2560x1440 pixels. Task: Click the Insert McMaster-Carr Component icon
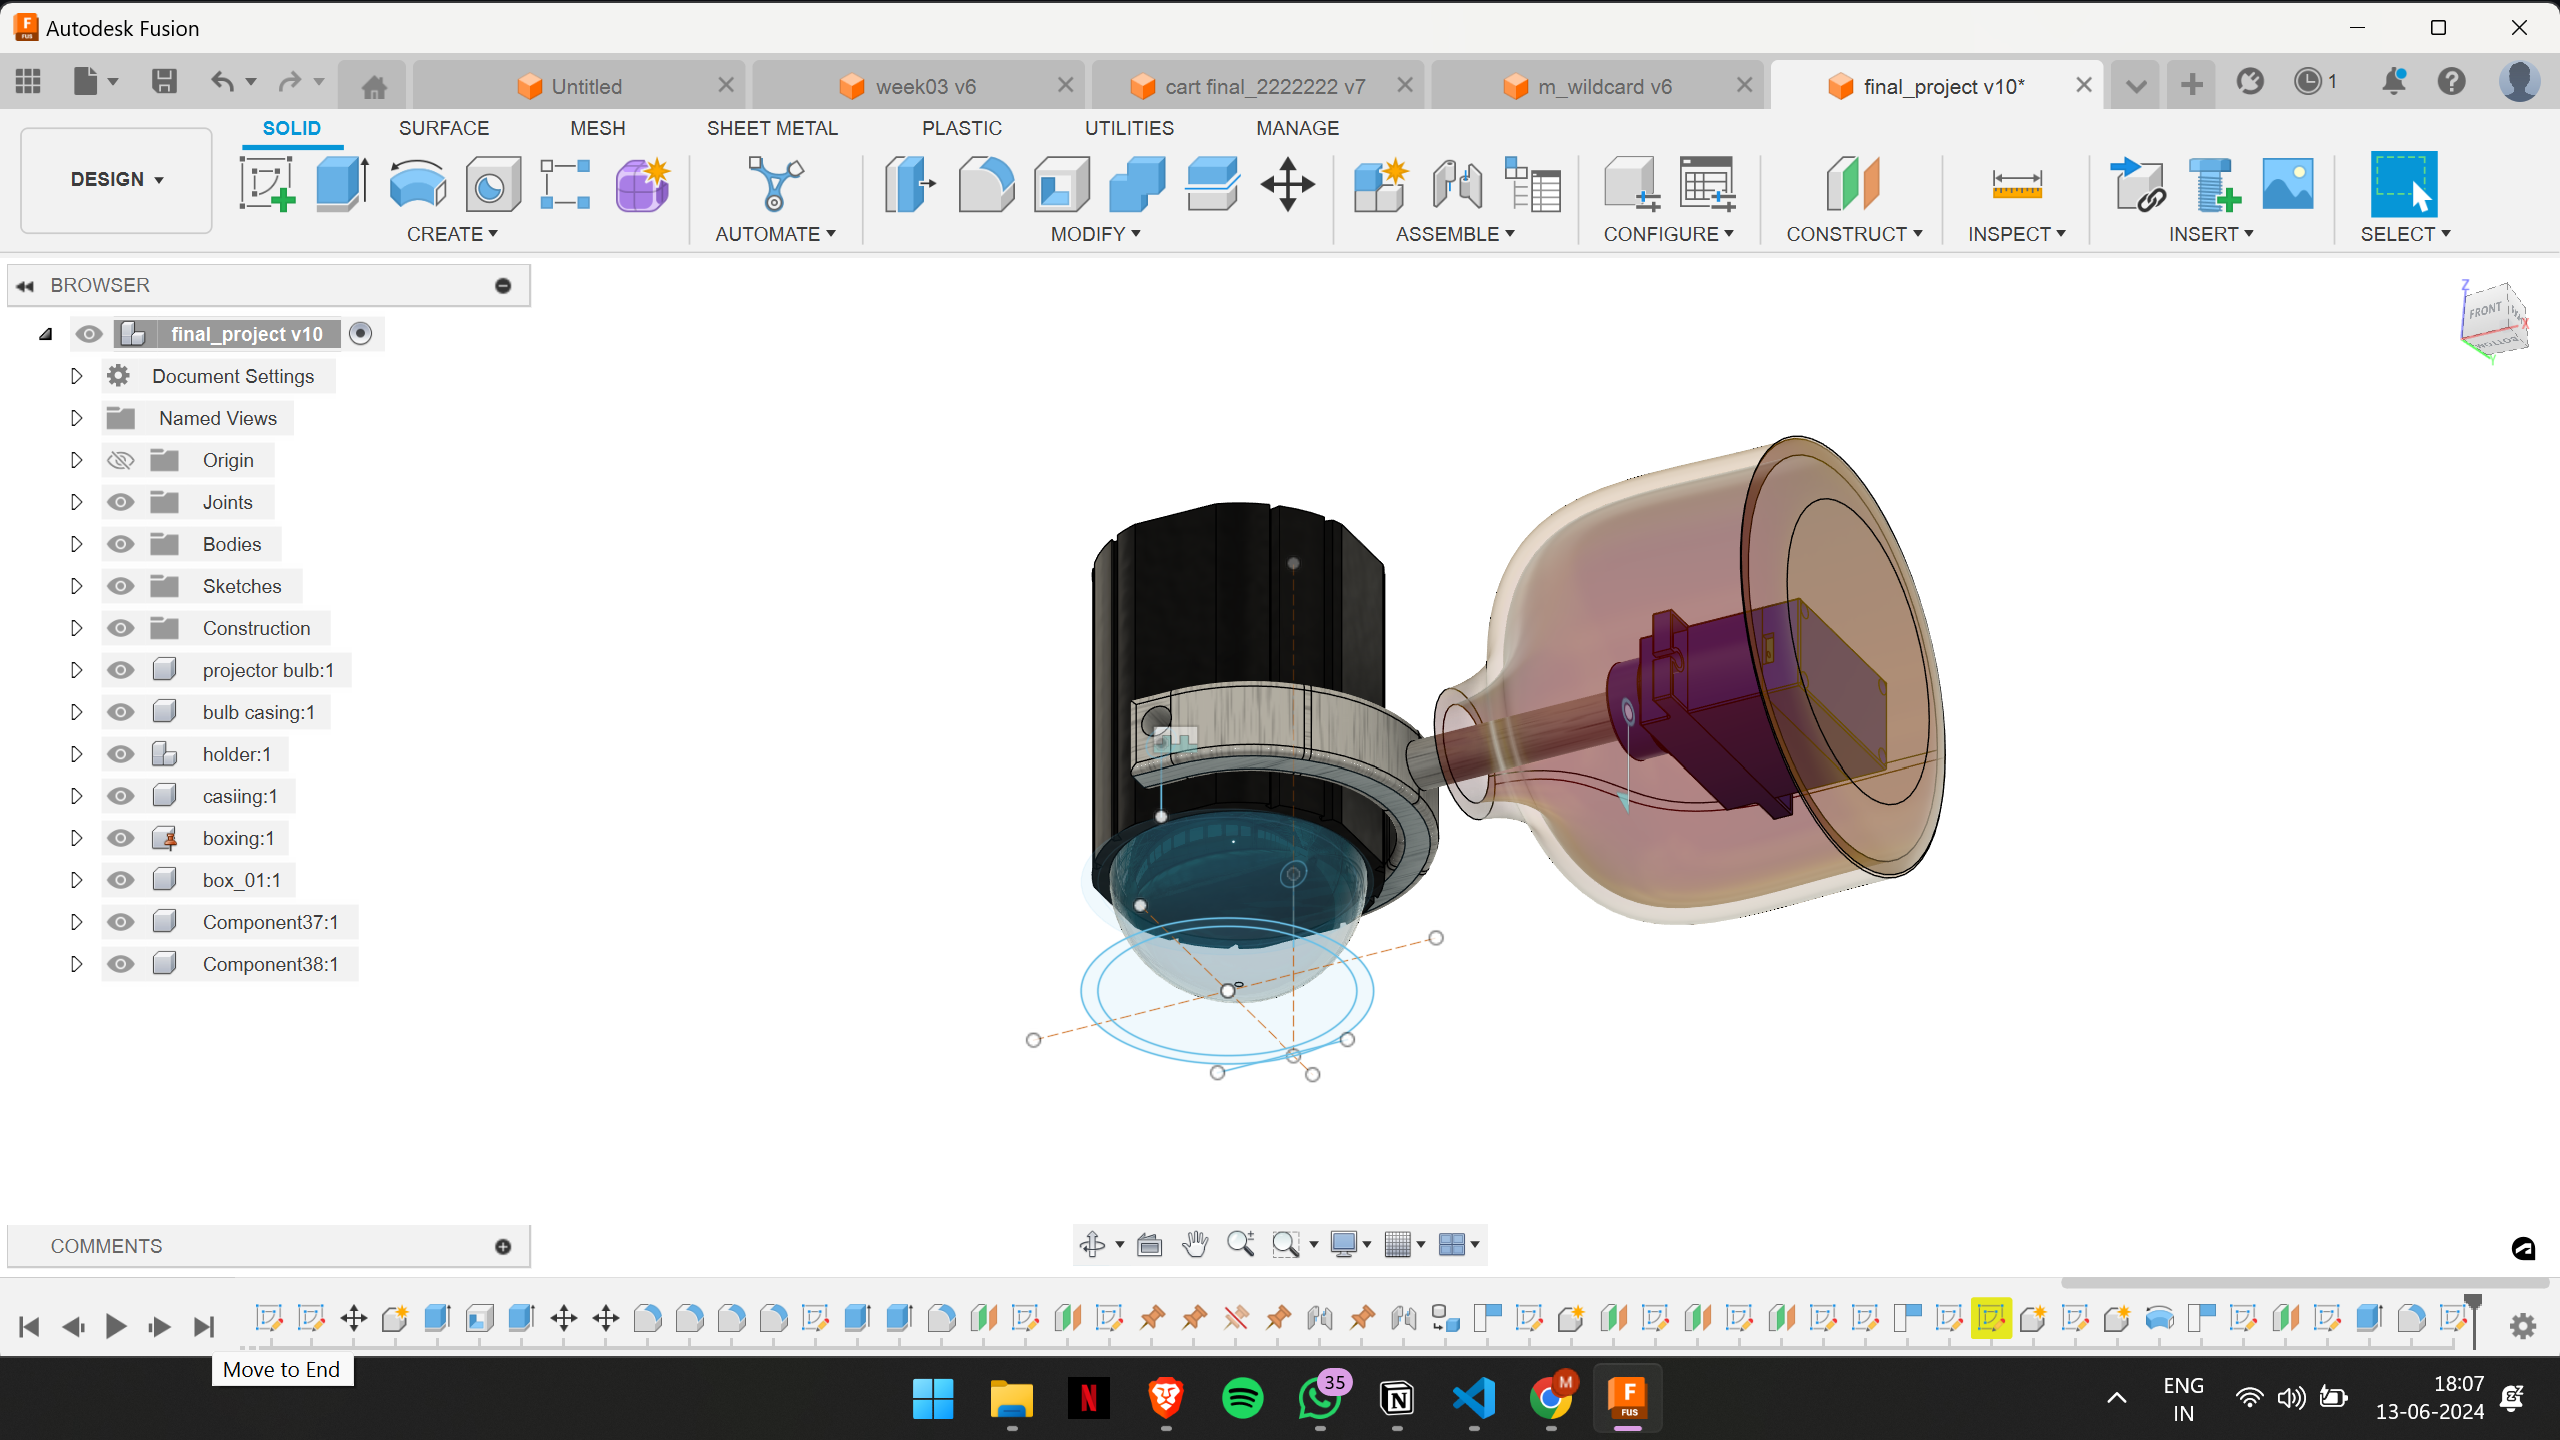[x=2213, y=184]
